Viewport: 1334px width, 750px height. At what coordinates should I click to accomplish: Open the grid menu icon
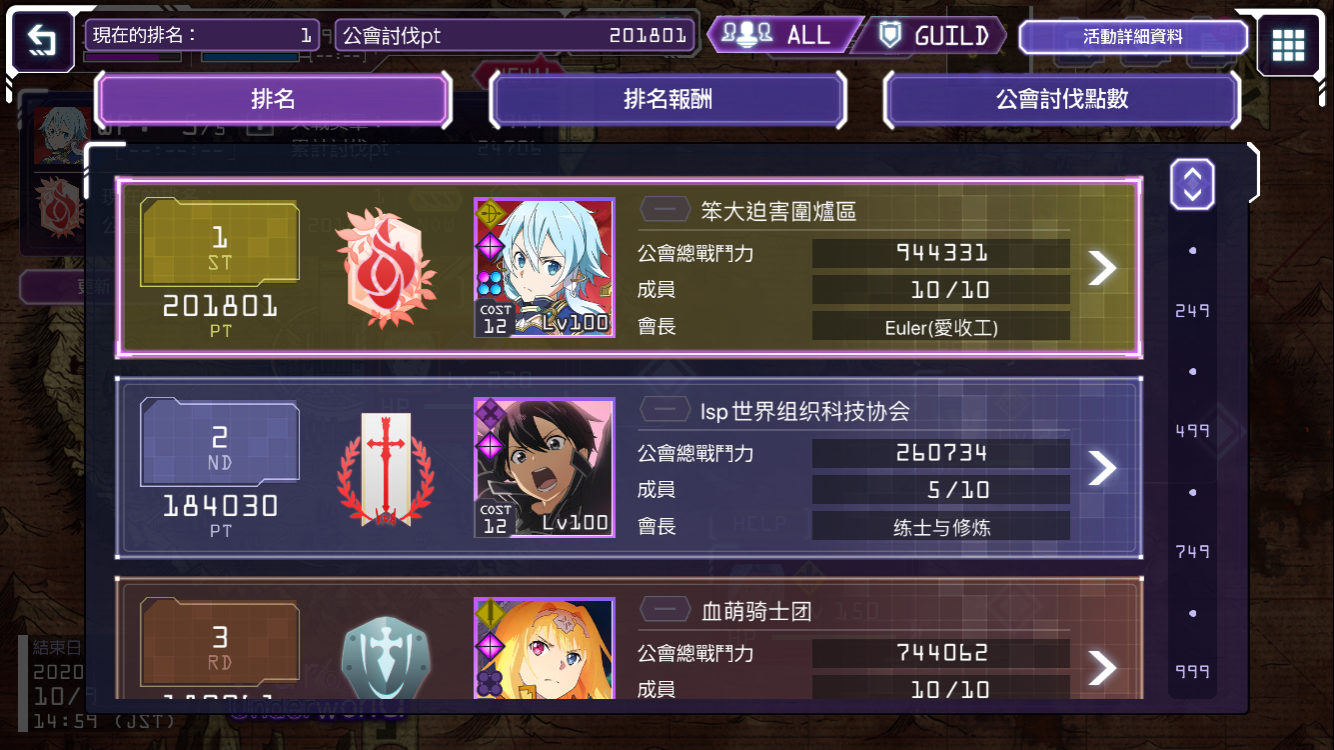(1288, 45)
